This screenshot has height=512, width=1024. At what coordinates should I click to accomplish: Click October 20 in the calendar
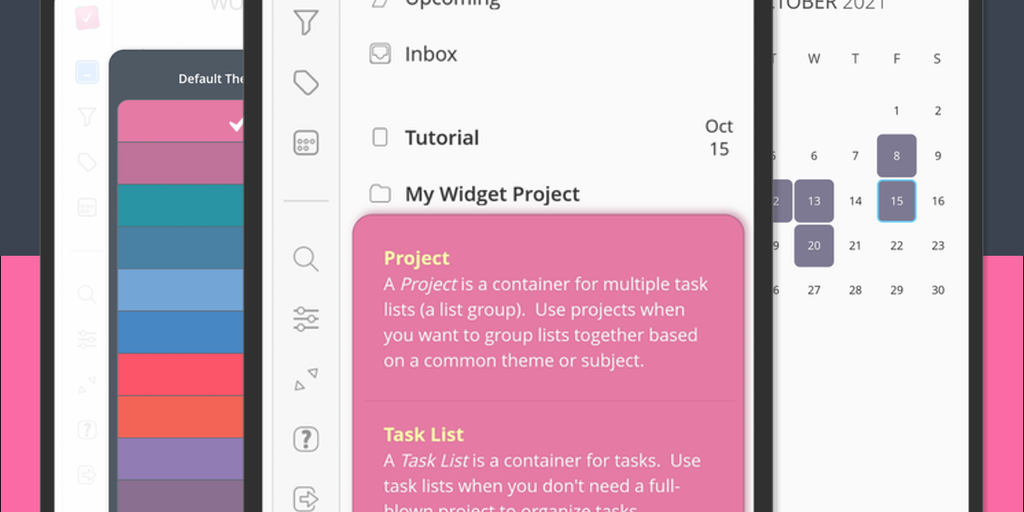(814, 246)
